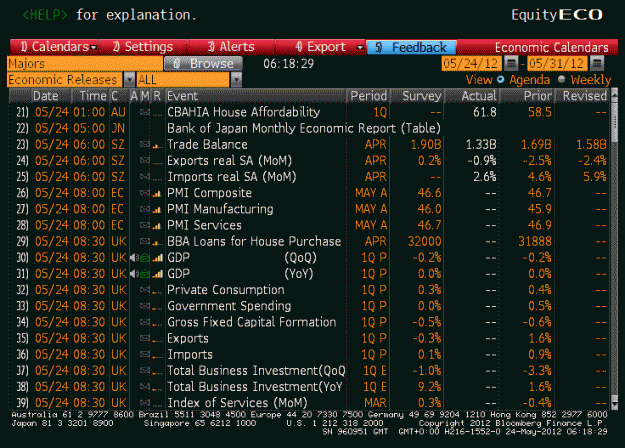
Task: Click the Period column header
Action: pyautogui.click(x=368, y=96)
